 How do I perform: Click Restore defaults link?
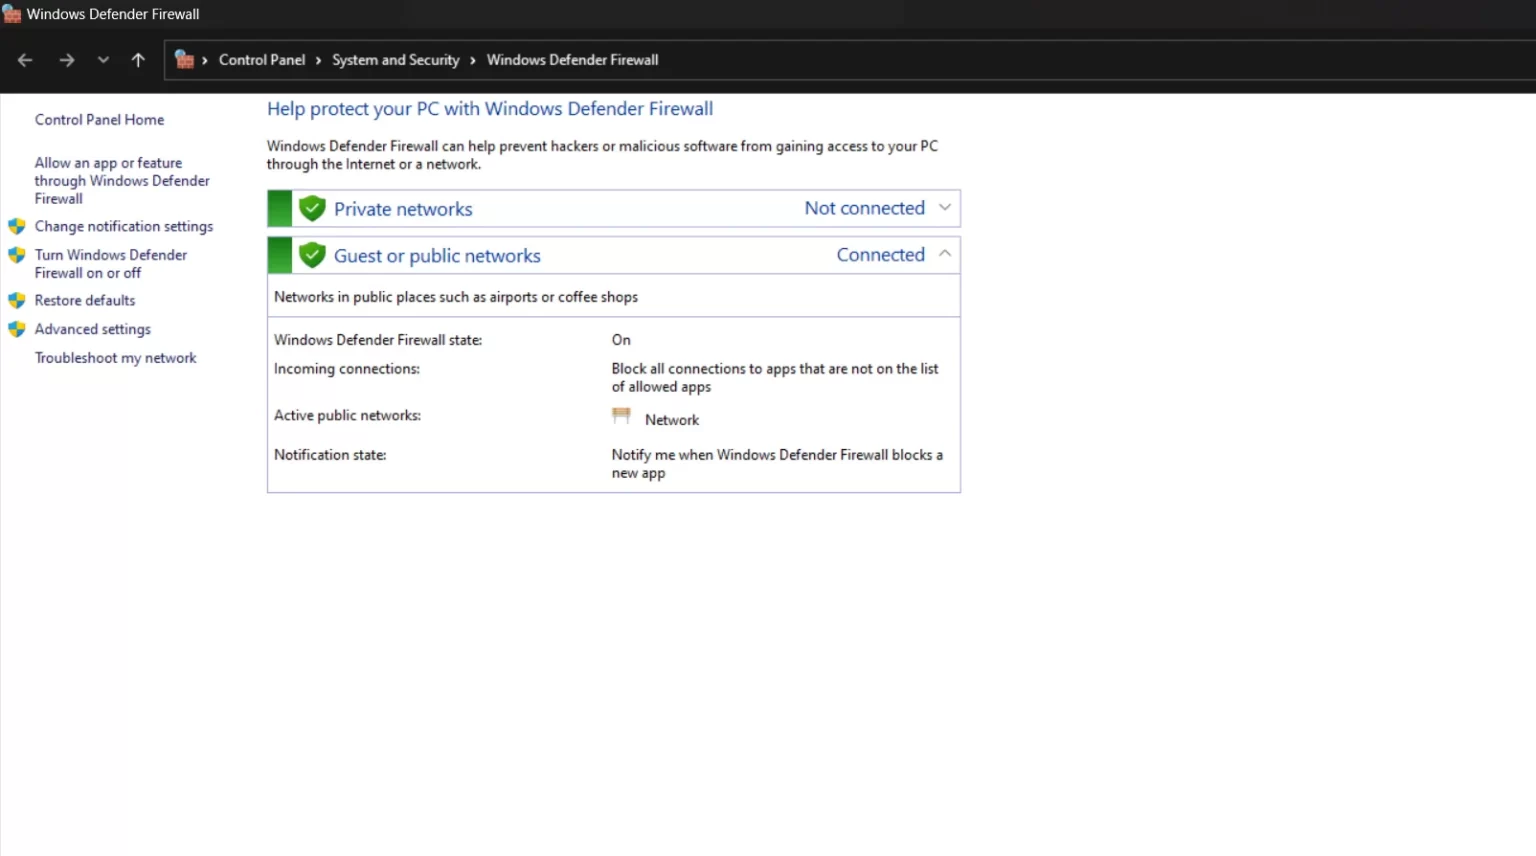85,300
